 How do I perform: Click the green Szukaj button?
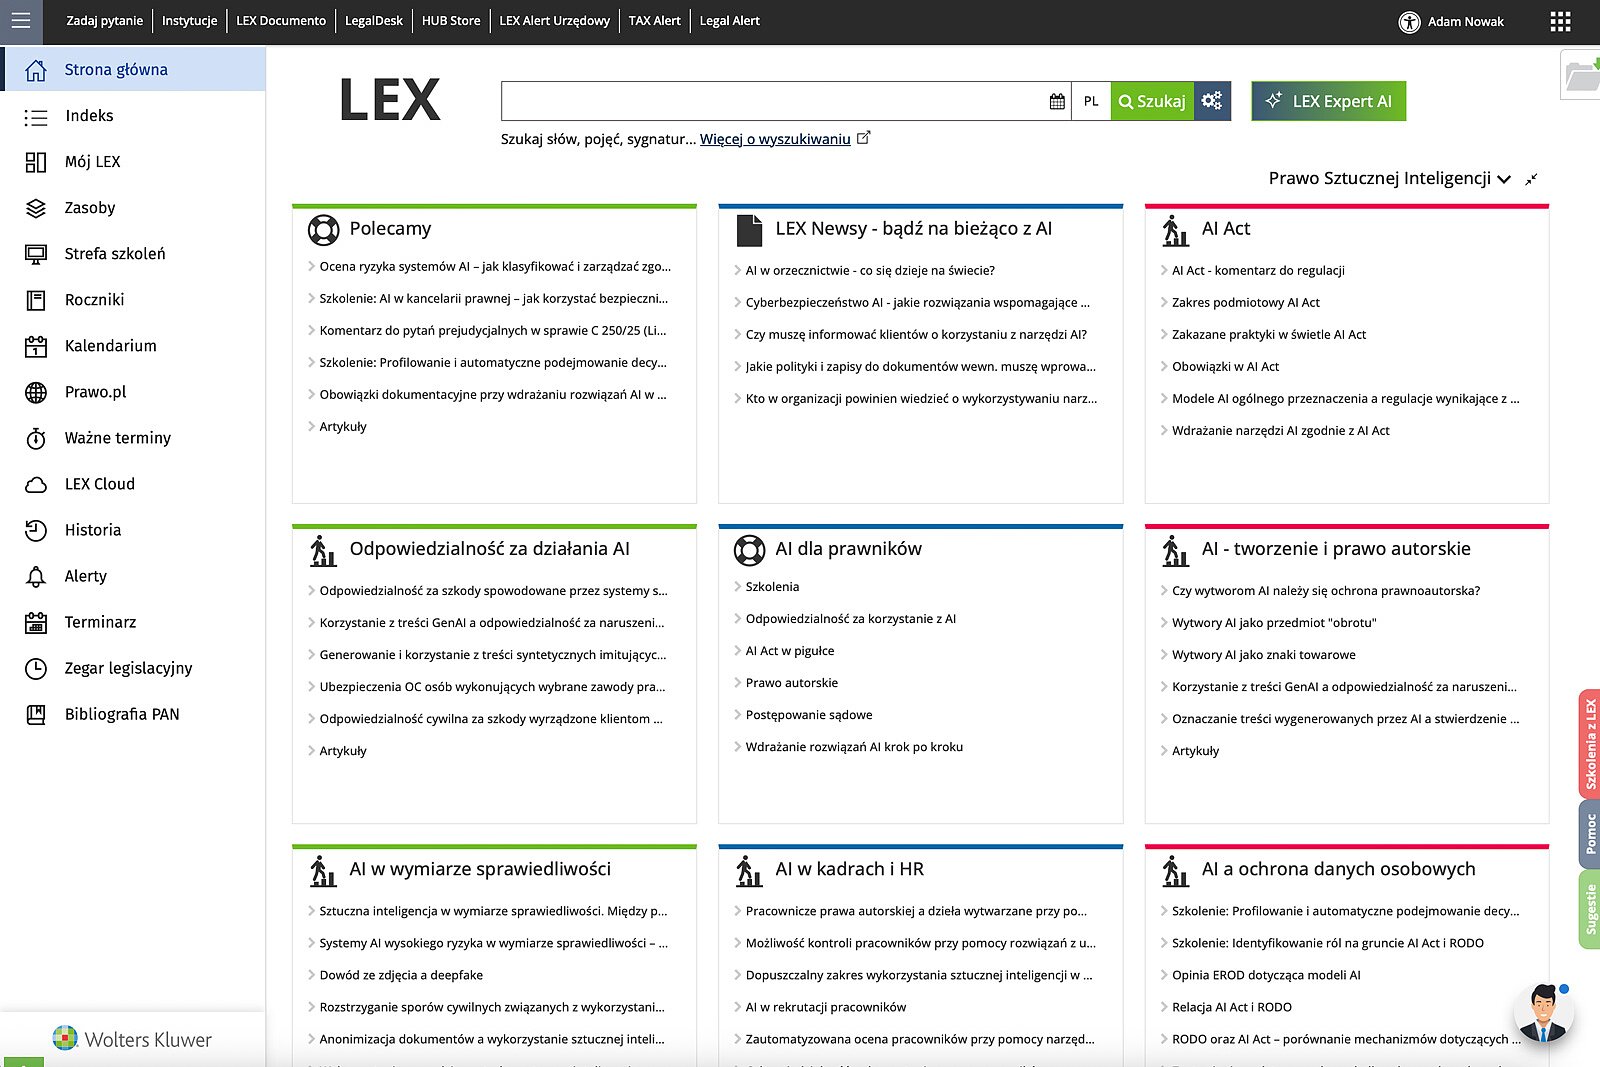1152,101
